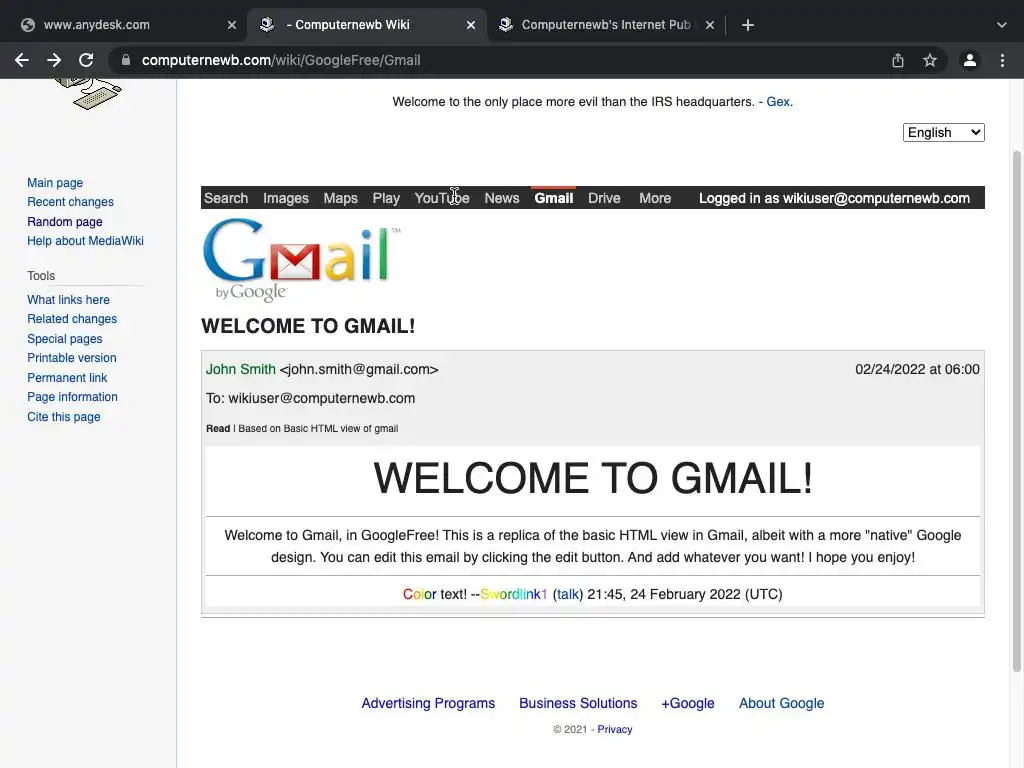Close the www.anydesk.com tab

[x=232, y=25]
